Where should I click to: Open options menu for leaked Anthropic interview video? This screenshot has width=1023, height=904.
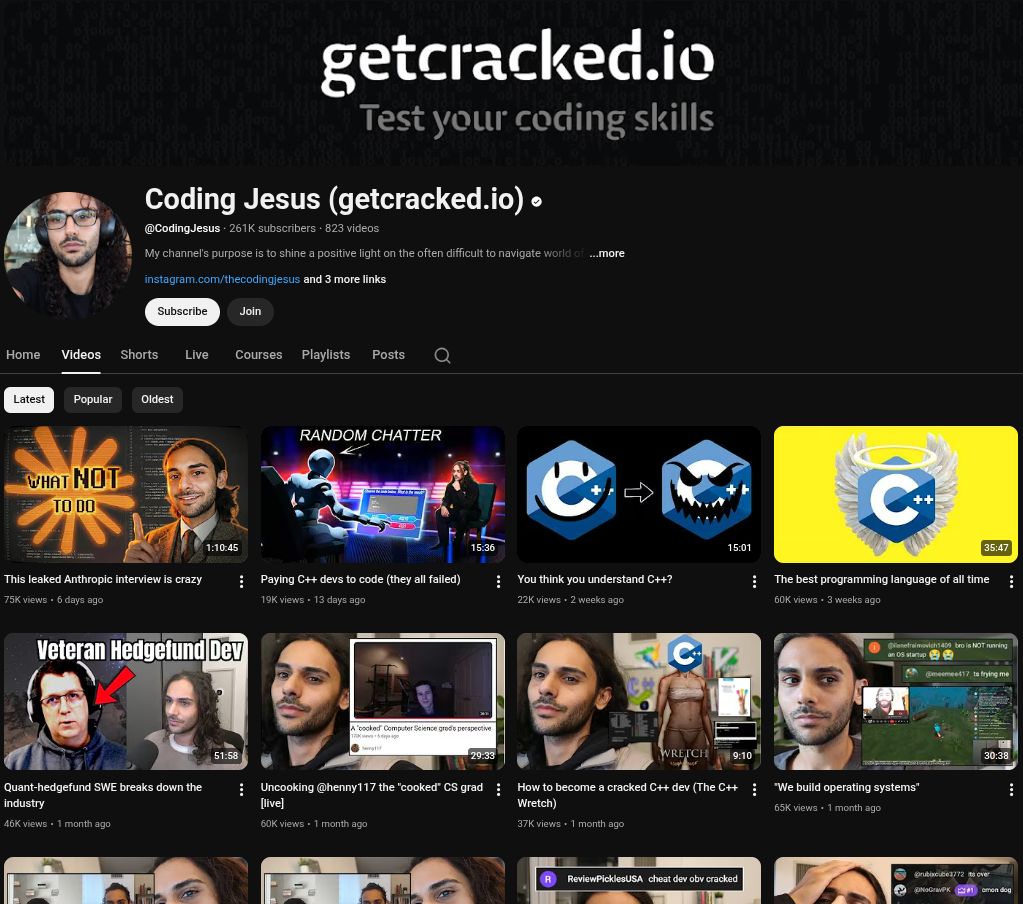click(241, 581)
